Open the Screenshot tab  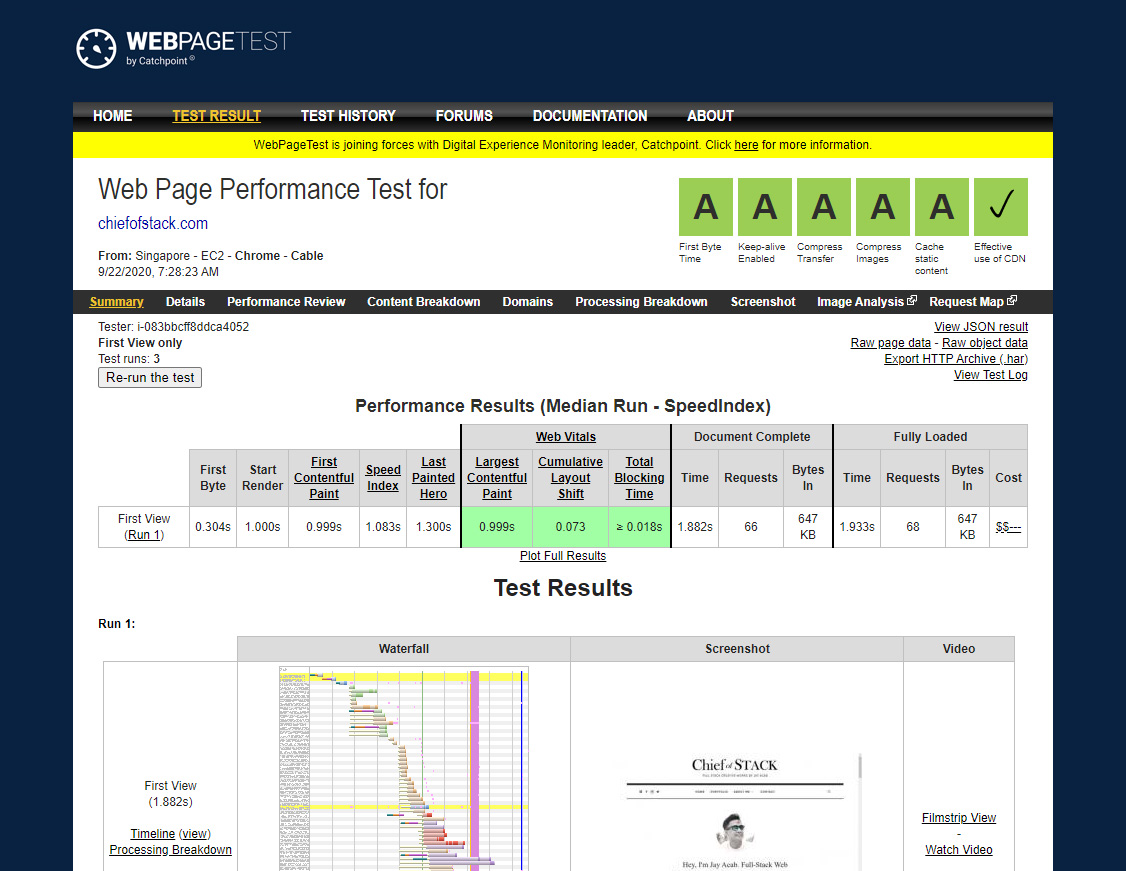[763, 302]
